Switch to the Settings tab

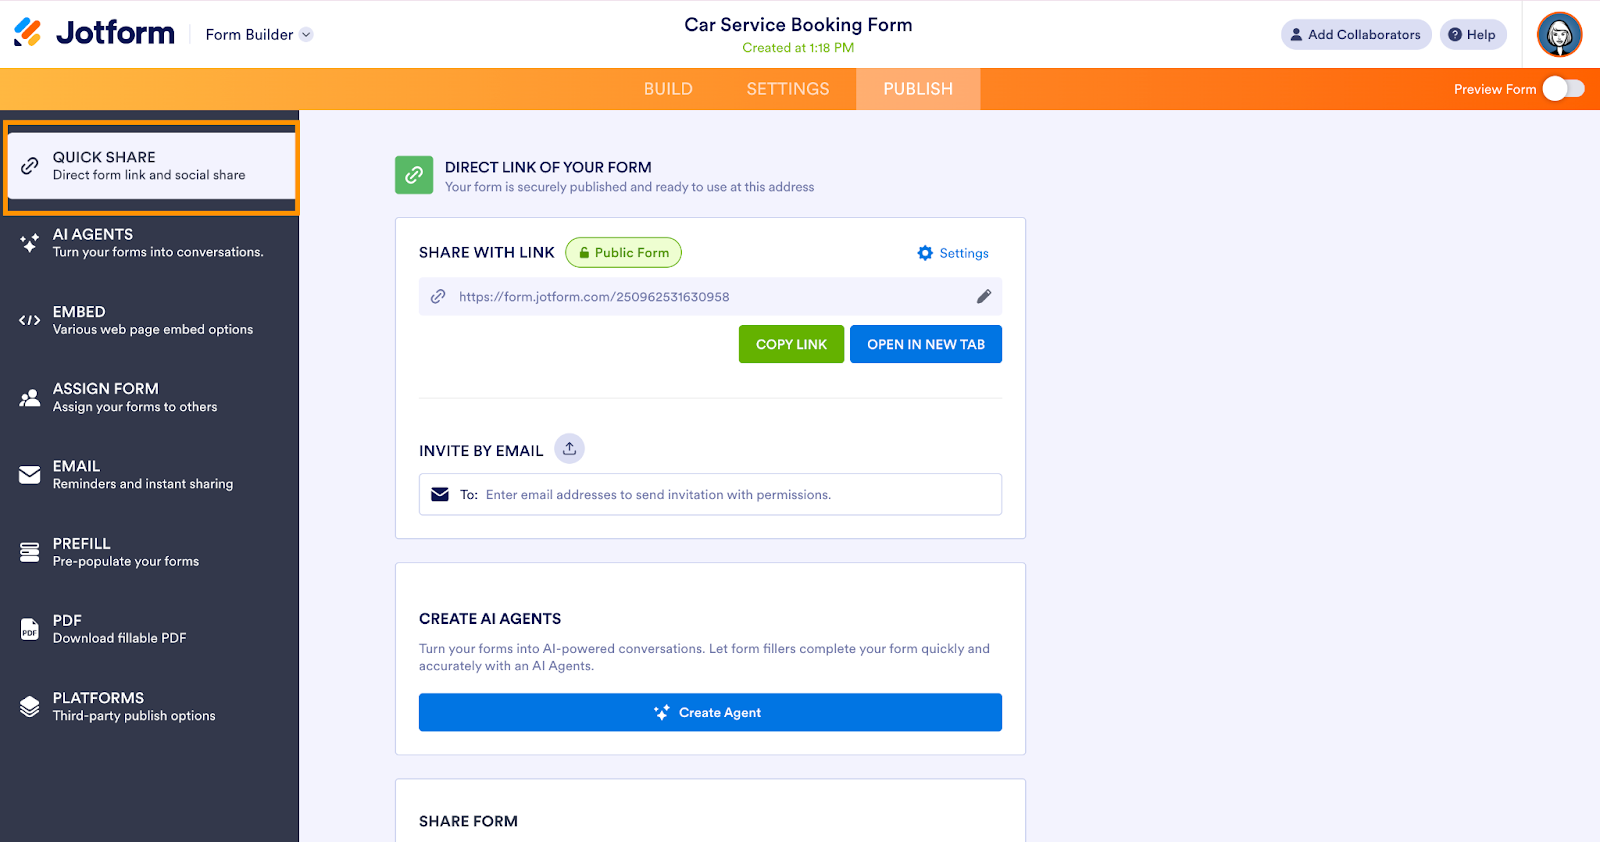click(x=788, y=89)
